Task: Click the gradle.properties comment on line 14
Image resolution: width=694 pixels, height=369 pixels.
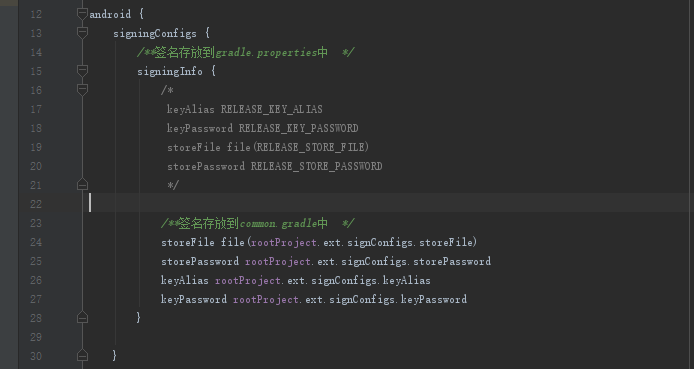Action: coord(266,53)
